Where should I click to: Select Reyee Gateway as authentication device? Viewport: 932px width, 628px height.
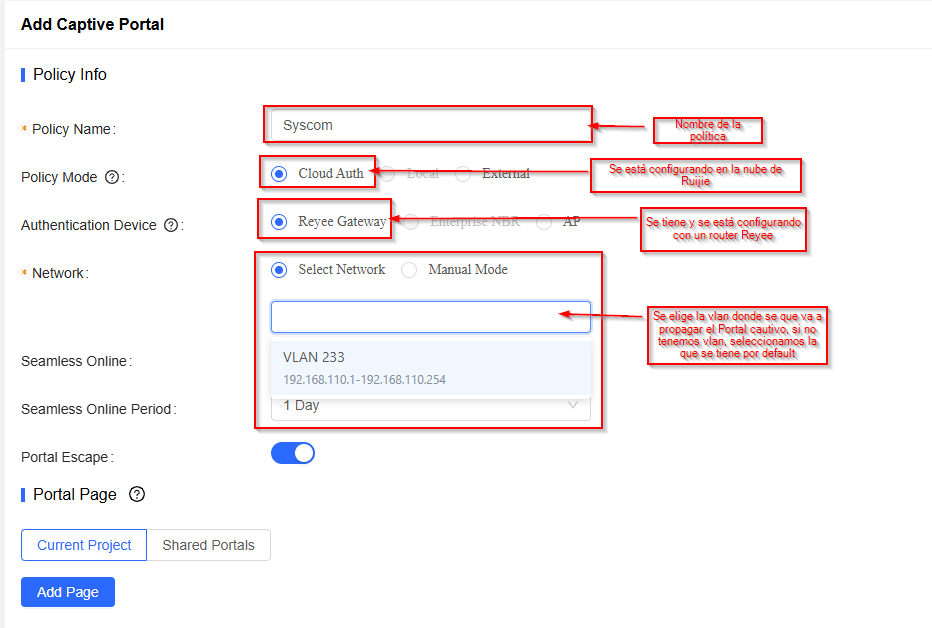tap(279, 221)
